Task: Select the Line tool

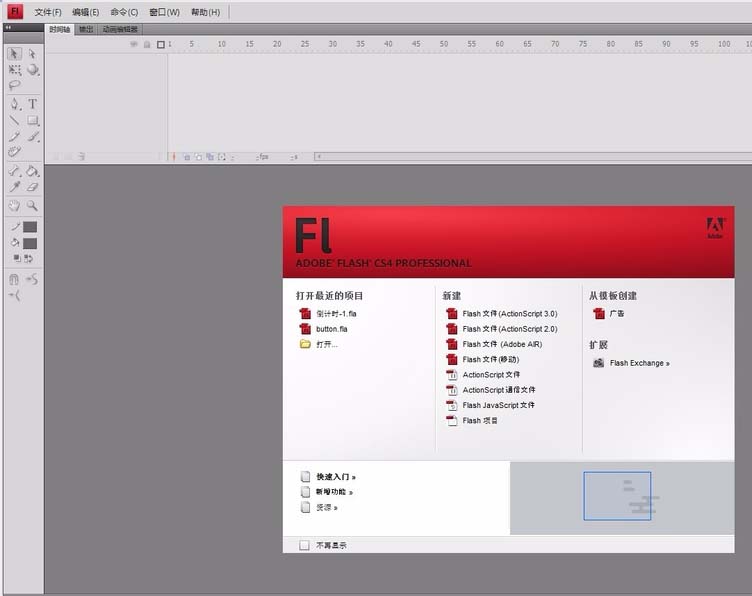Action: pos(14,120)
